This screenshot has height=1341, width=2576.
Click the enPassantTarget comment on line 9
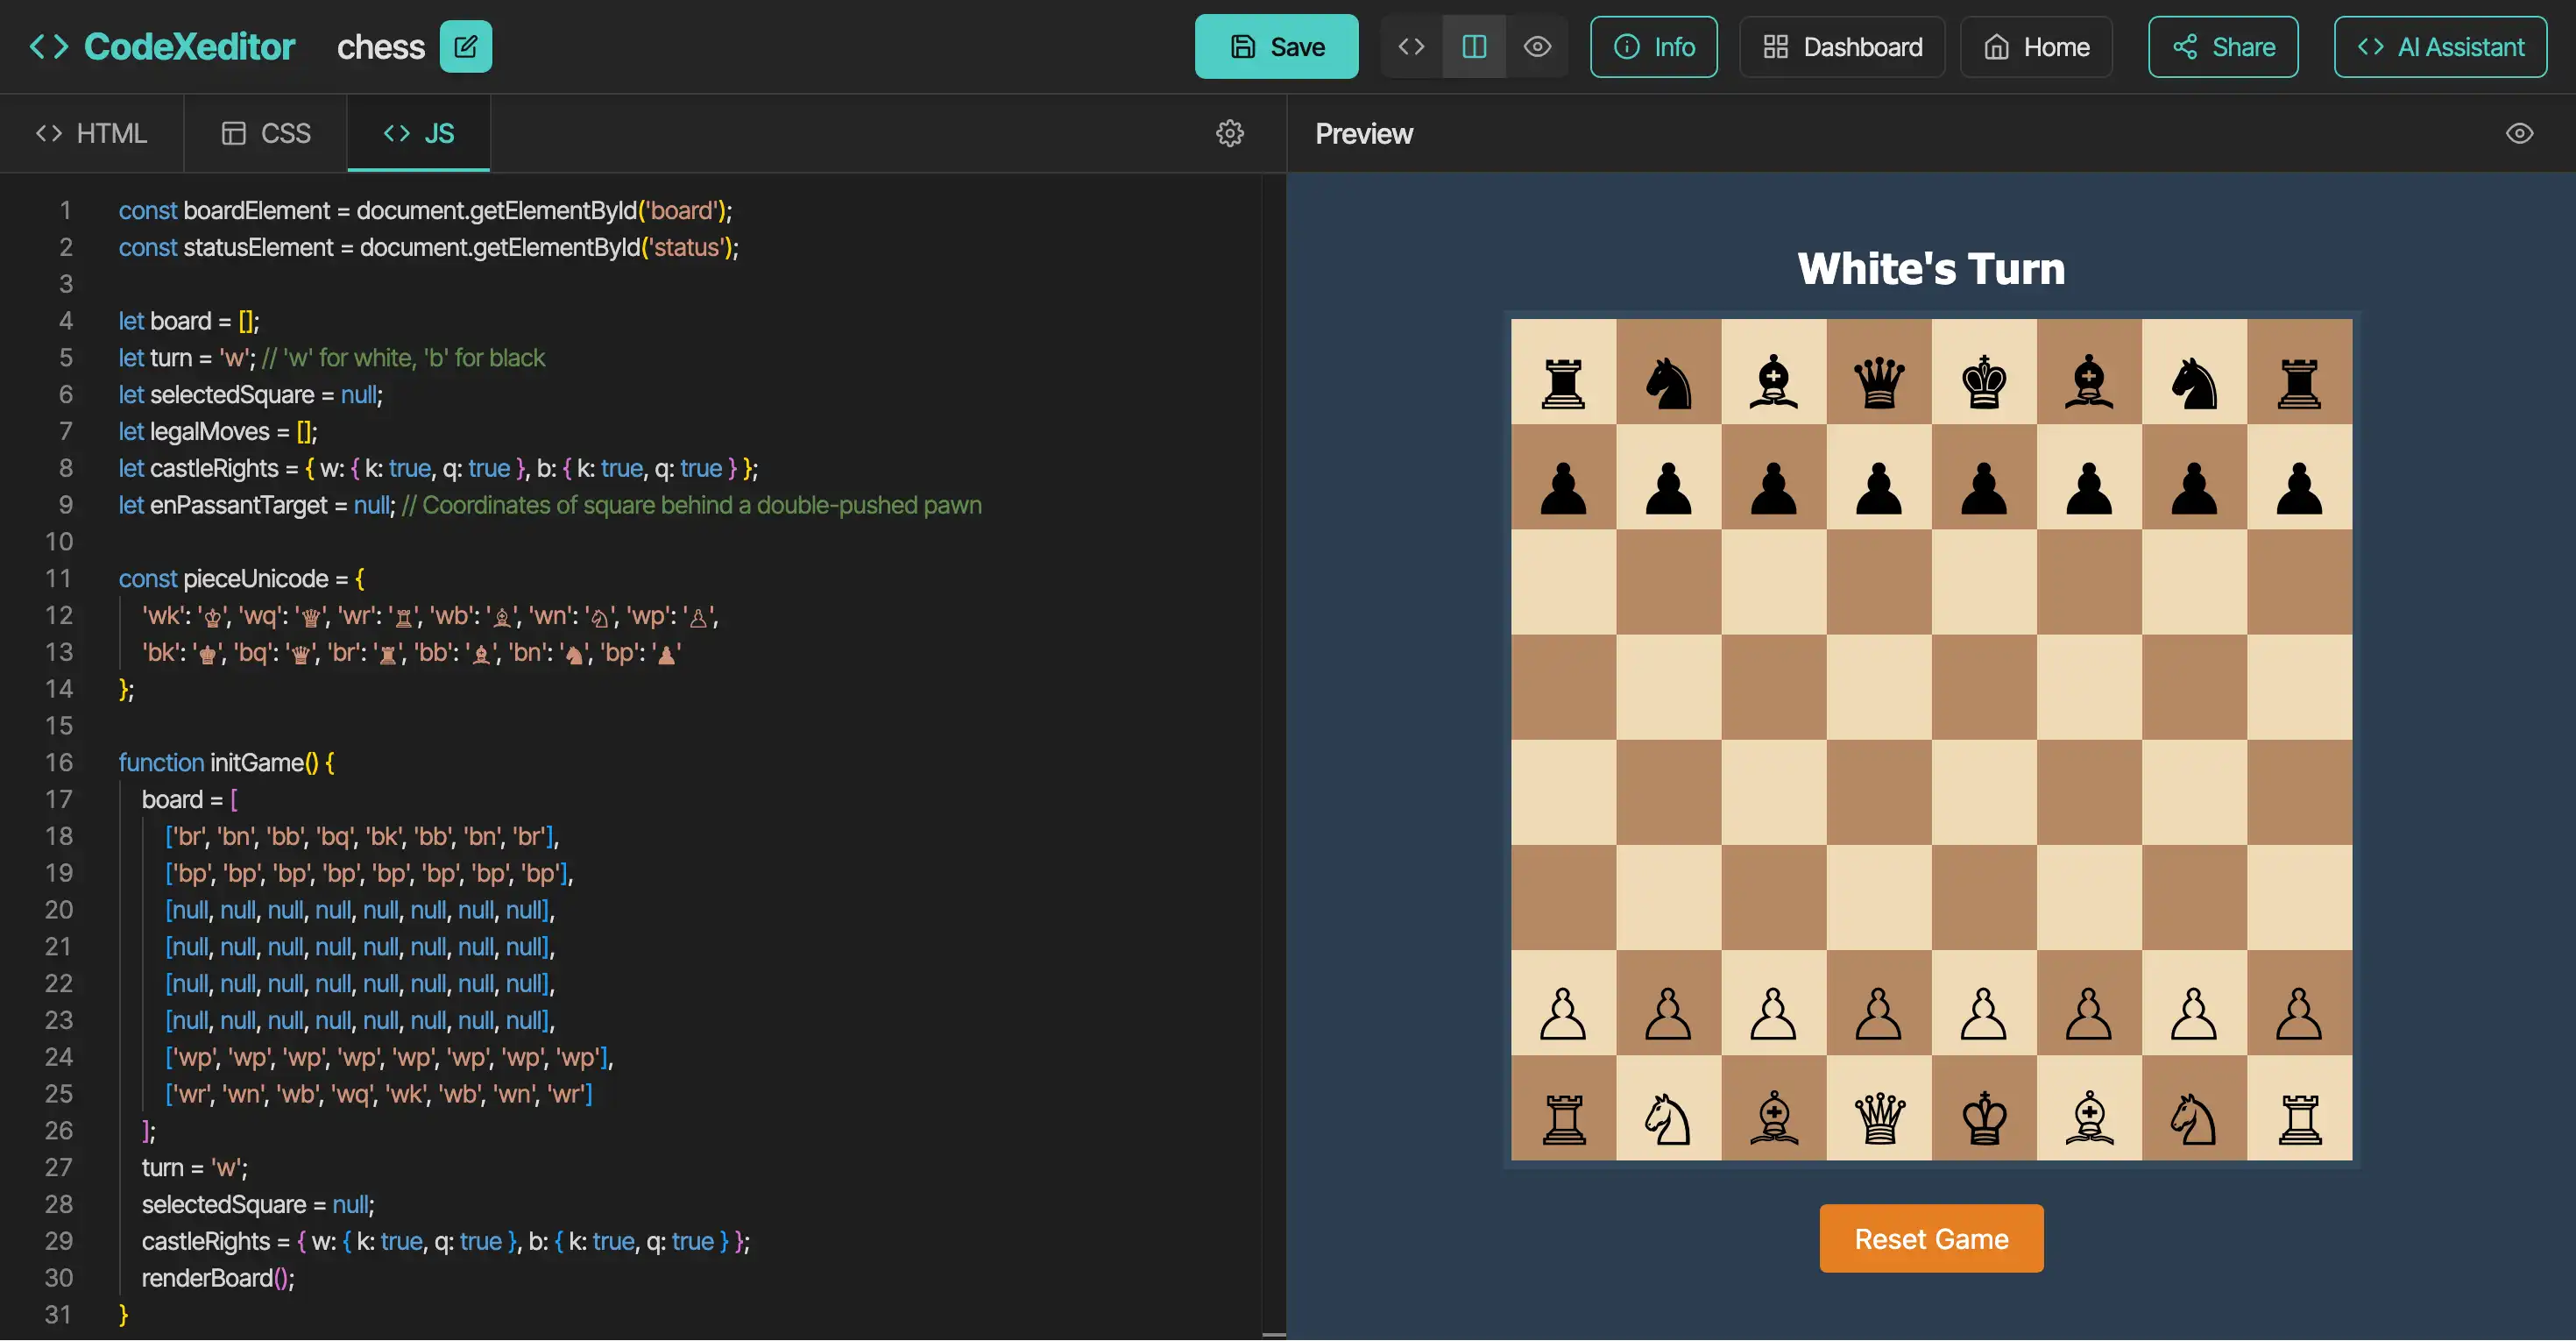coord(691,505)
